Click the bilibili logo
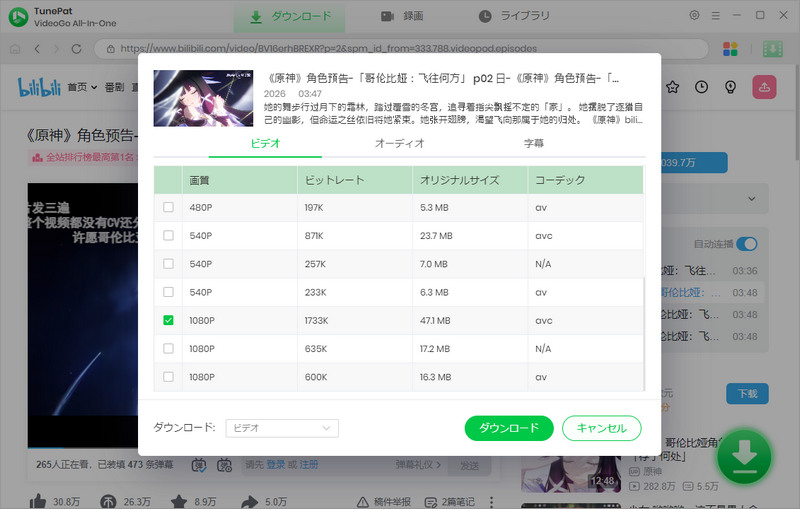Image resolution: width=800 pixels, height=509 pixels. point(39,87)
